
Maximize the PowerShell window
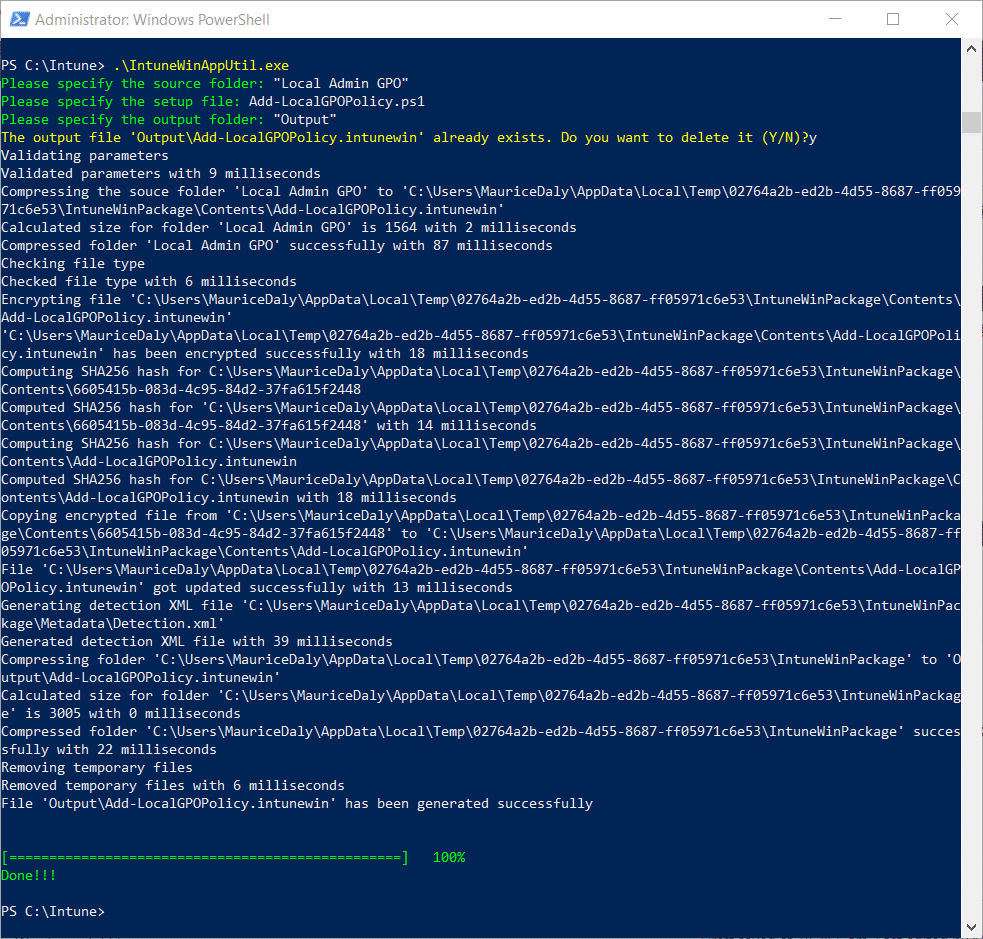(893, 19)
